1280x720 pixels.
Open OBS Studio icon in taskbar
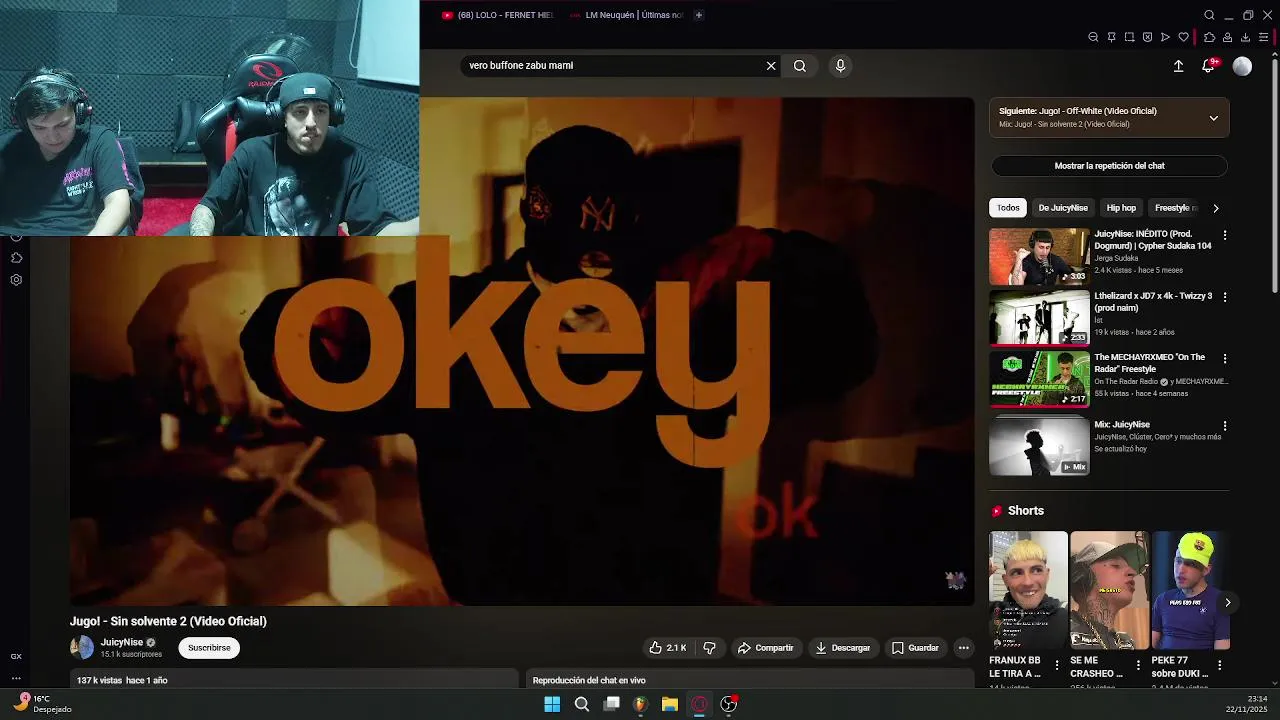729,704
